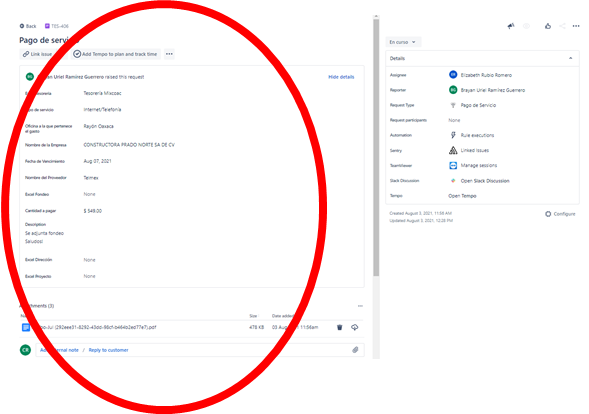Open TeamViewer Manage sessions
Viewport: 589px width, 414px height.
point(479,165)
